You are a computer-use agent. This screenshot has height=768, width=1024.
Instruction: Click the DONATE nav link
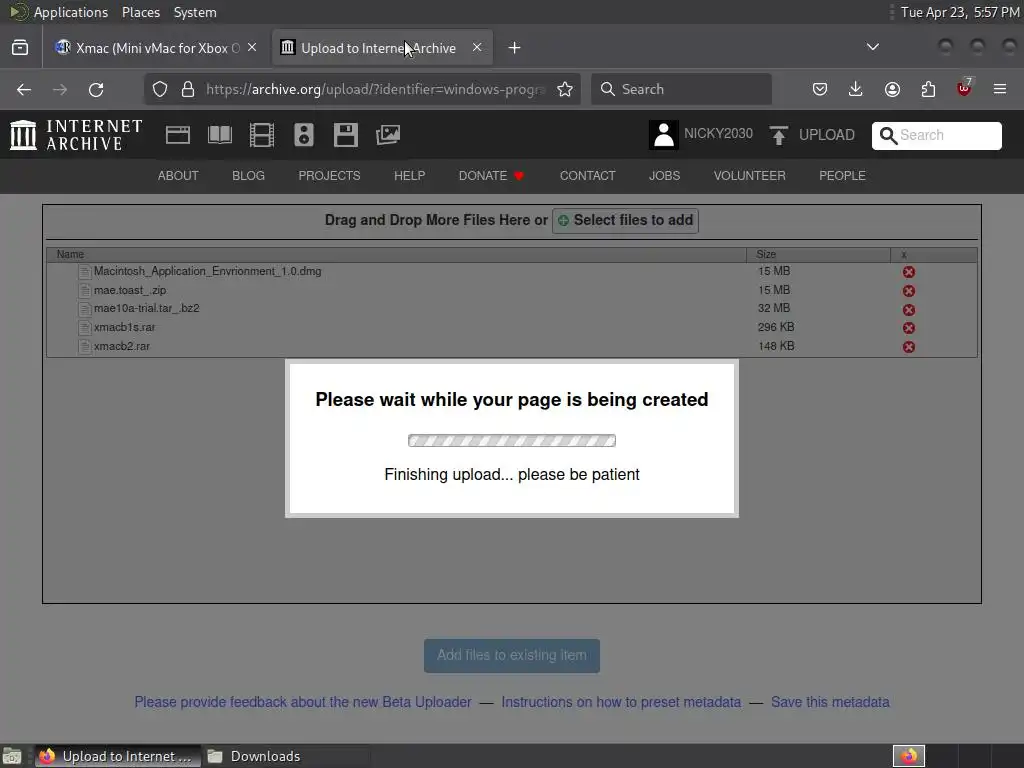point(491,176)
